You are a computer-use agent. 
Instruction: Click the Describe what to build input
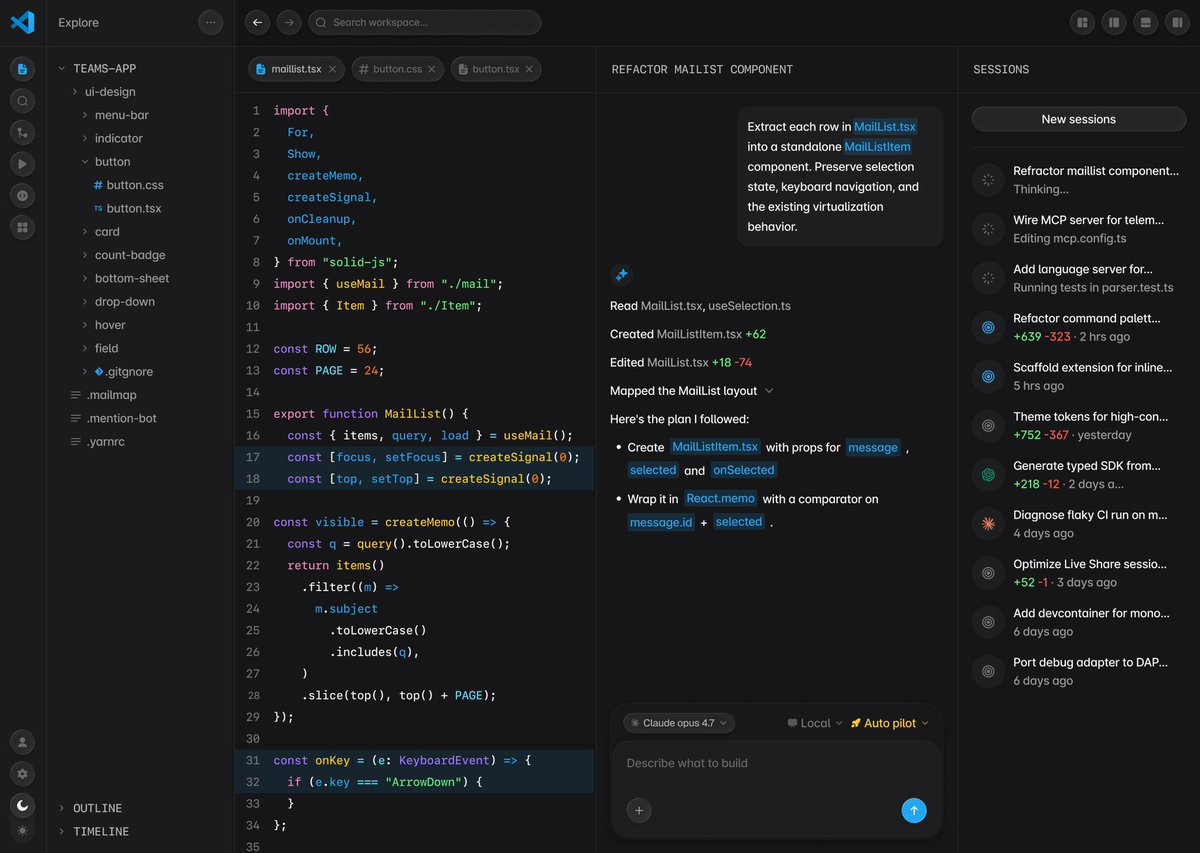tap(776, 764)
